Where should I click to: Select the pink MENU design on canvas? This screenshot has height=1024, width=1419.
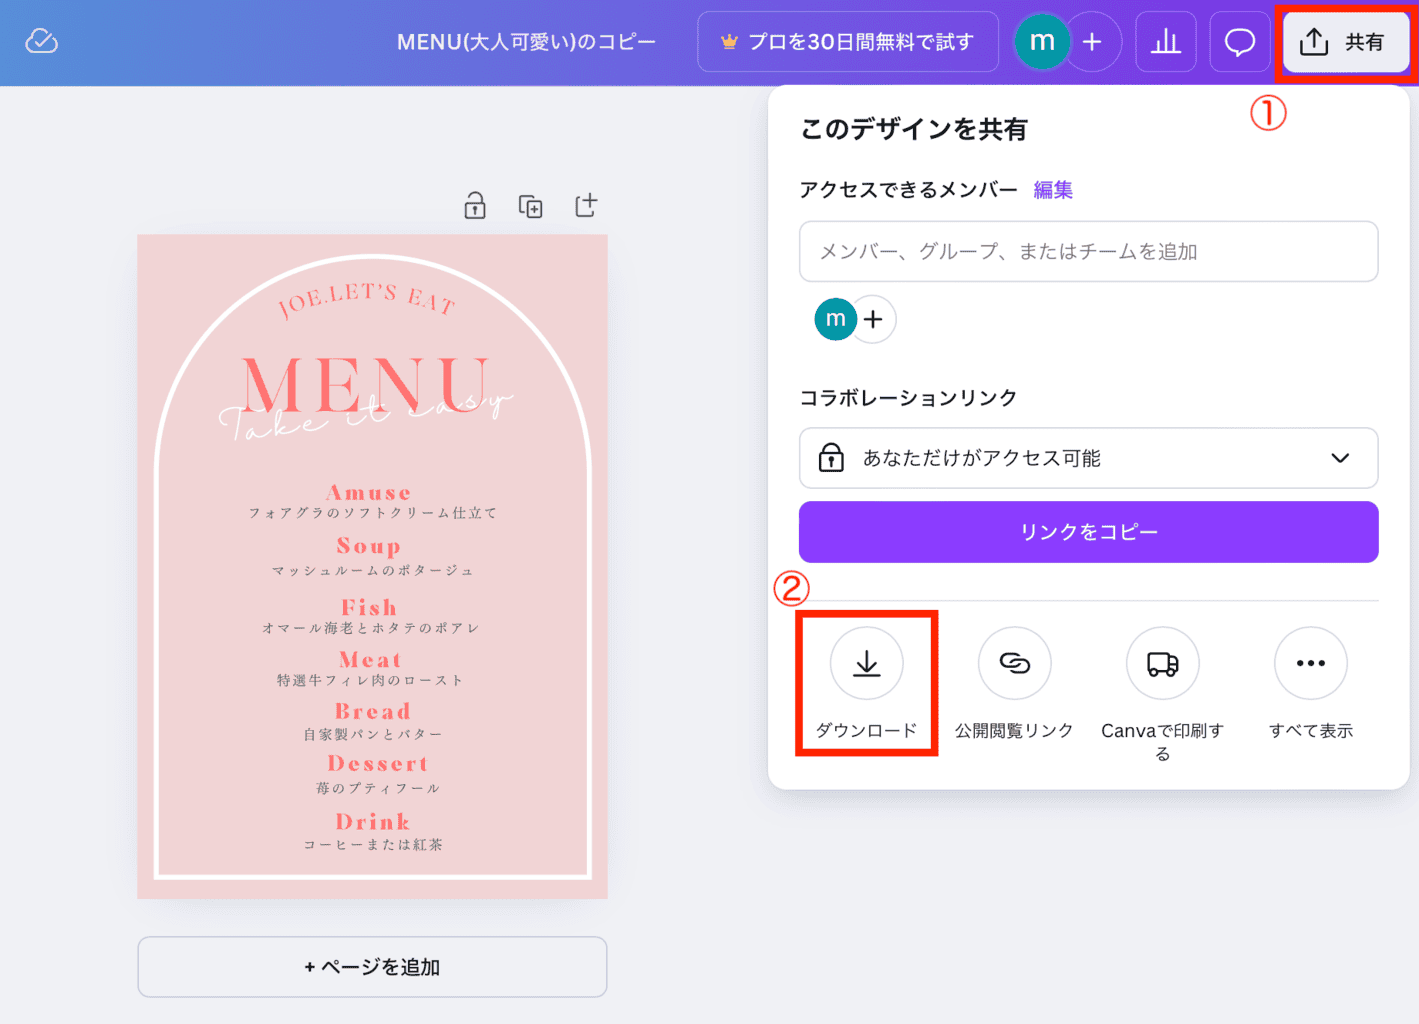click(372, 566)
